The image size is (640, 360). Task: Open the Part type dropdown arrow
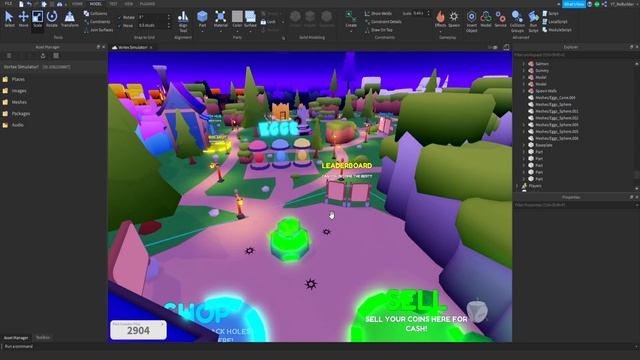(x=202, y=30)
